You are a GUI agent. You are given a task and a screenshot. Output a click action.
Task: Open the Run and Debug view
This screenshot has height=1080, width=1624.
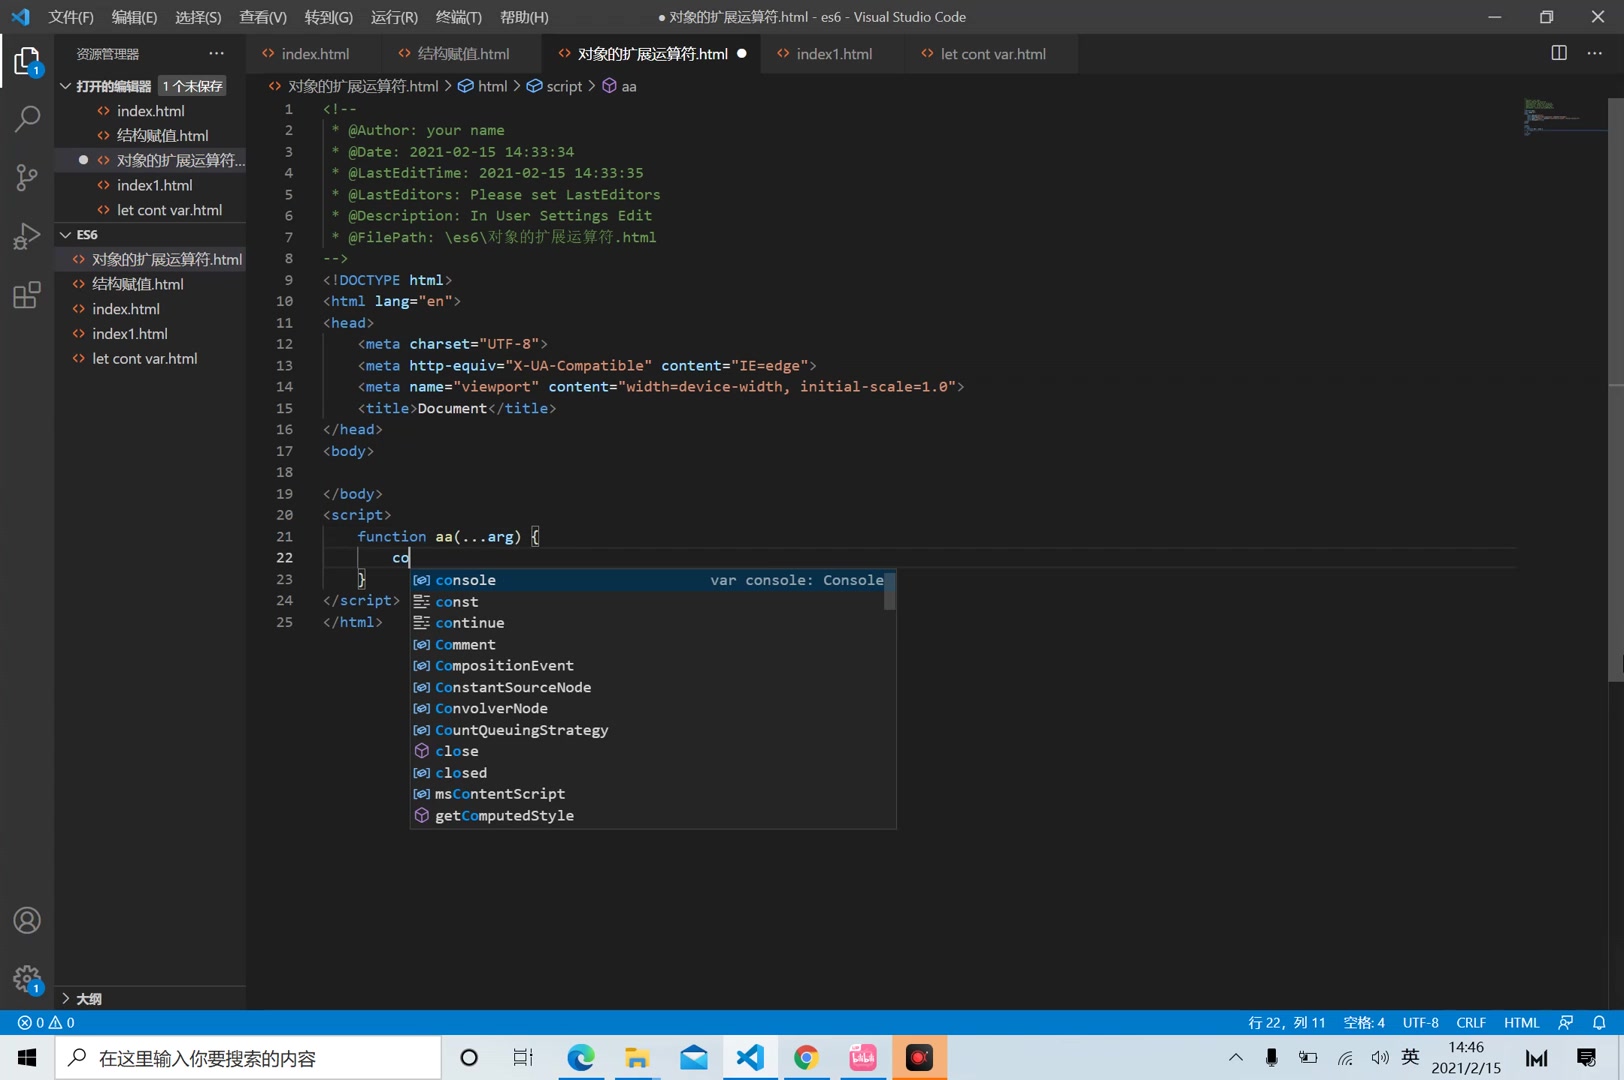(27, 236)
